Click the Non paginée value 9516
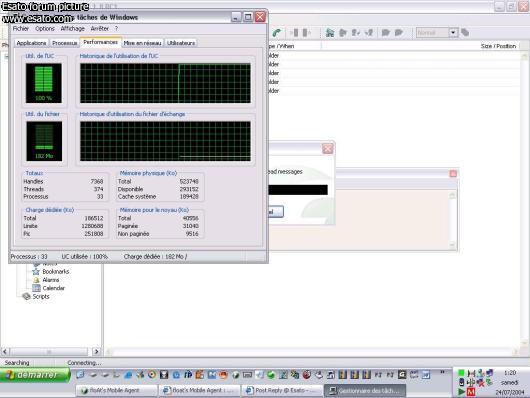 (x=192, y=234)
